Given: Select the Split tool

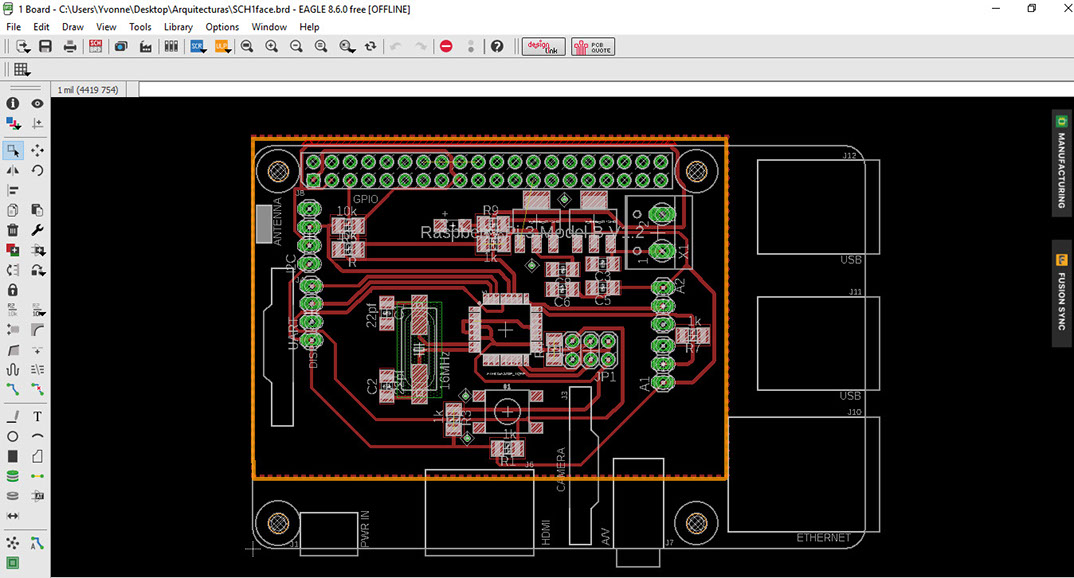Looking at the screenshot, I should tap(12, 350).
